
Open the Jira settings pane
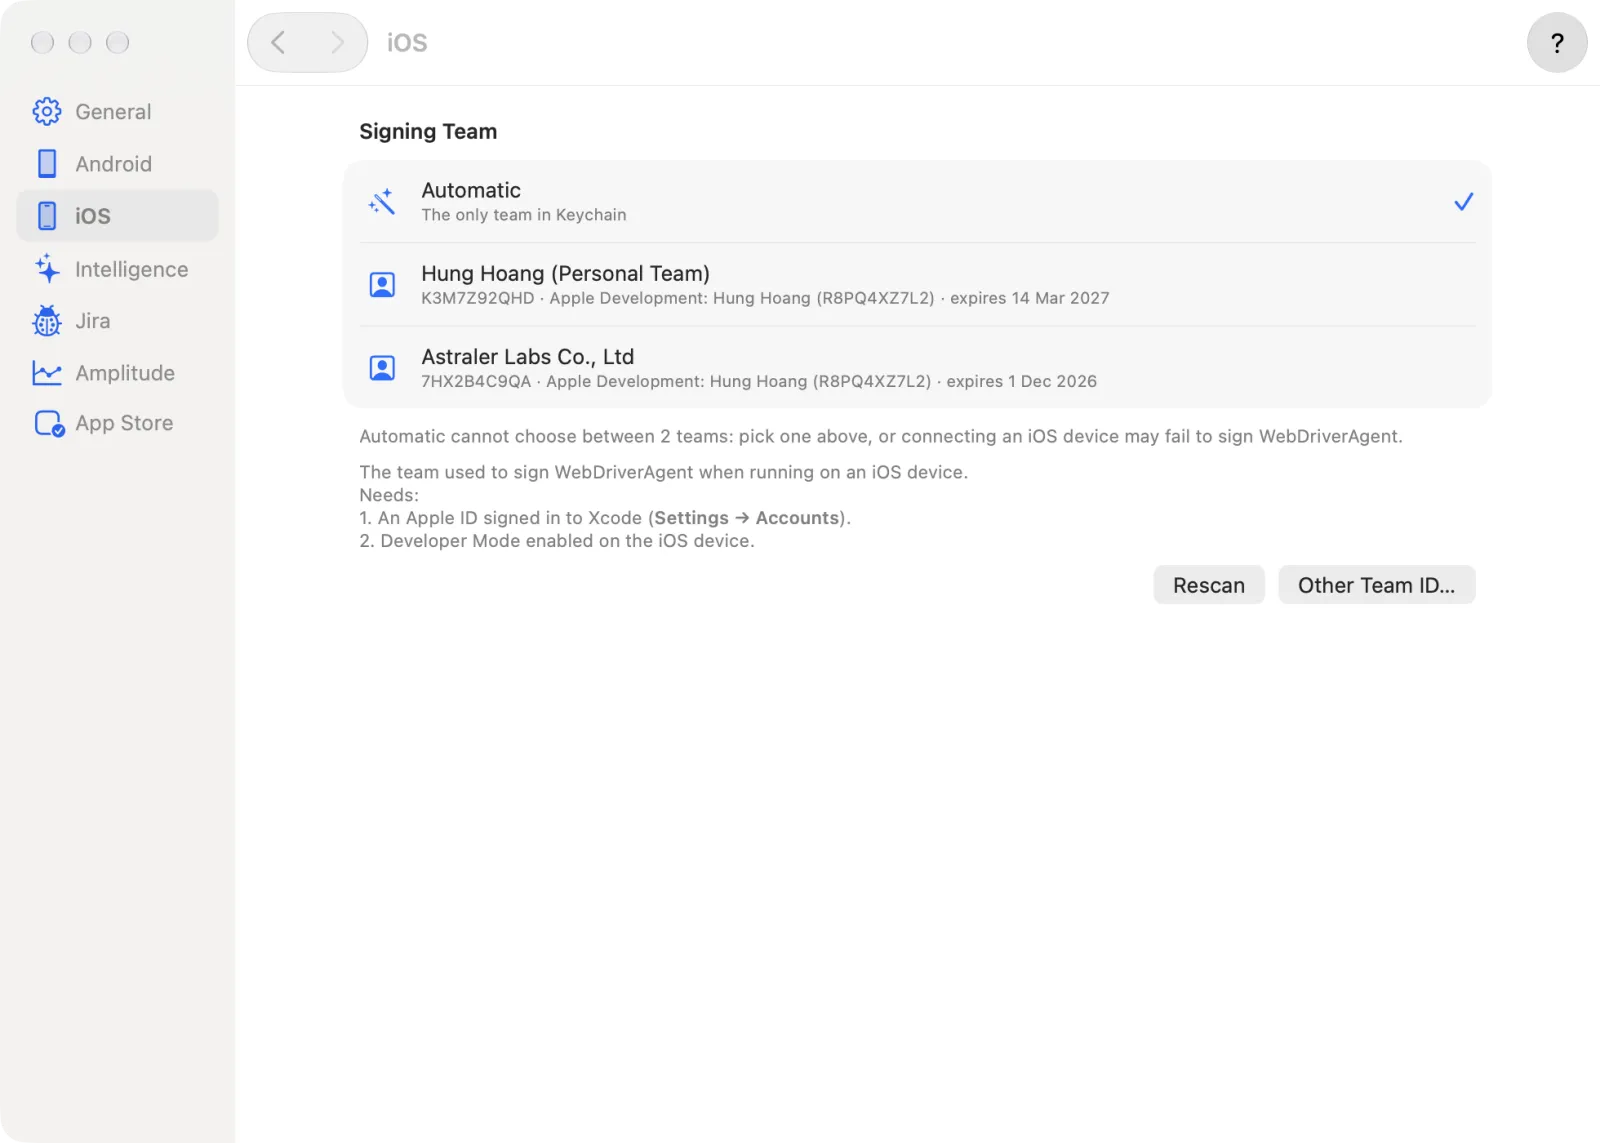tap(117, 321)
